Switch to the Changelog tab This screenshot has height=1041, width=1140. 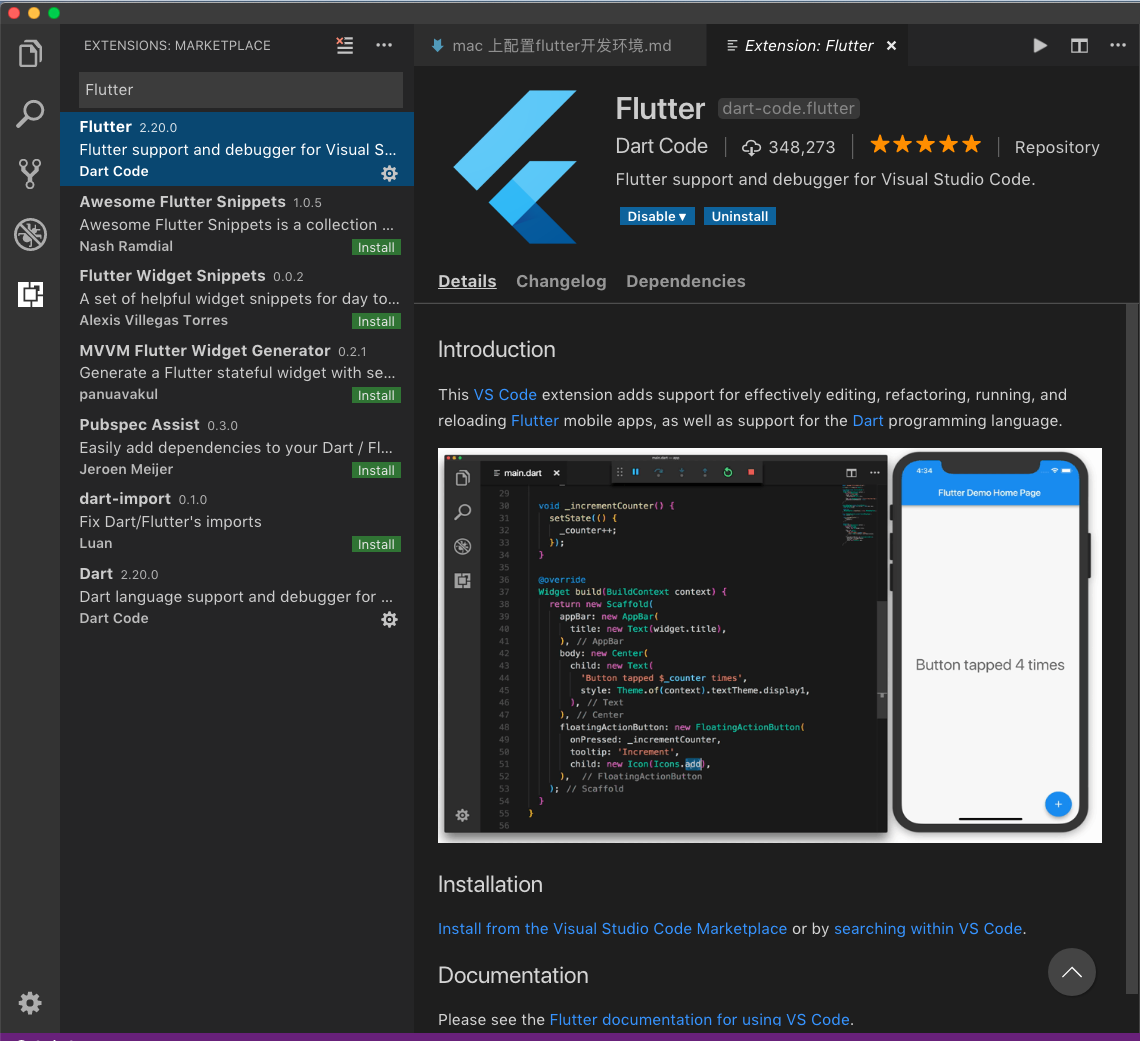(561, 281)
